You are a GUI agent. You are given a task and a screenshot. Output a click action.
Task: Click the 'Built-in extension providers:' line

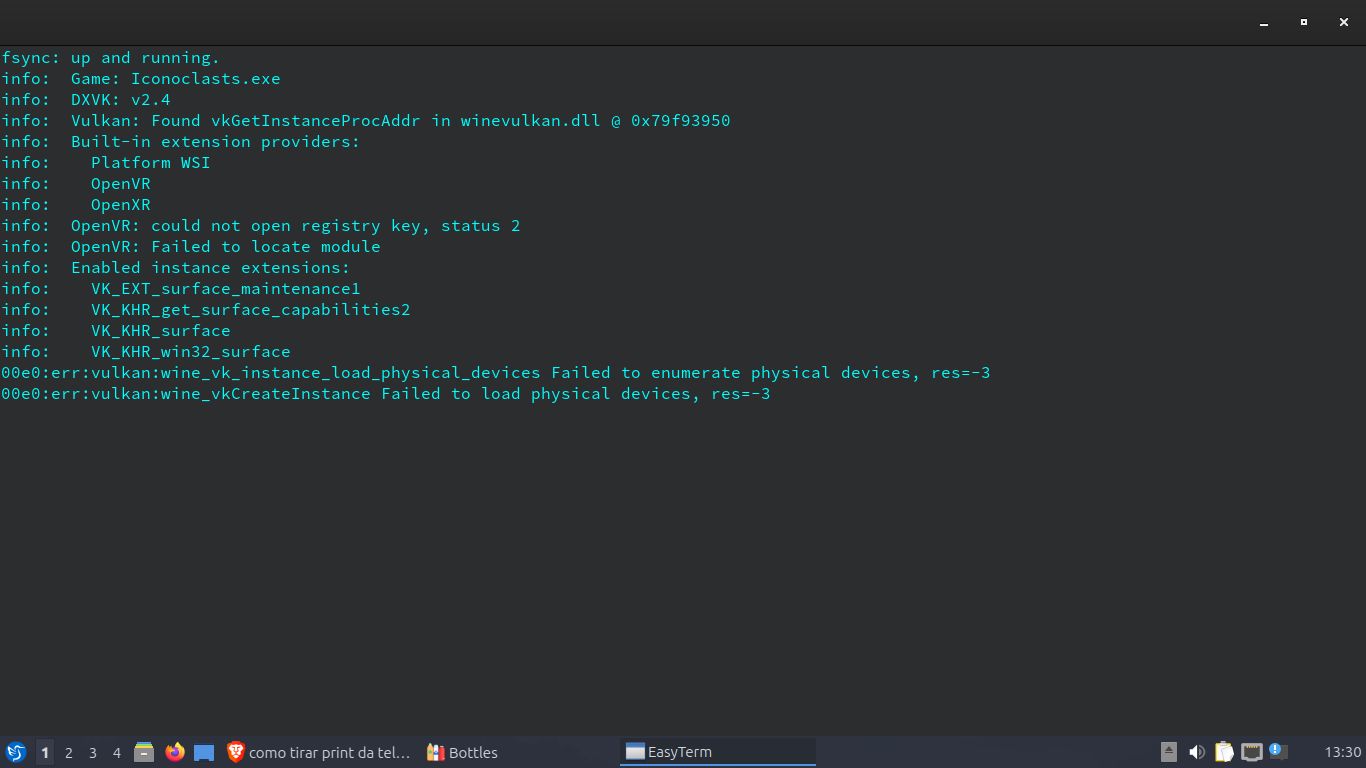pyautogui.click(x=181, y=142)
